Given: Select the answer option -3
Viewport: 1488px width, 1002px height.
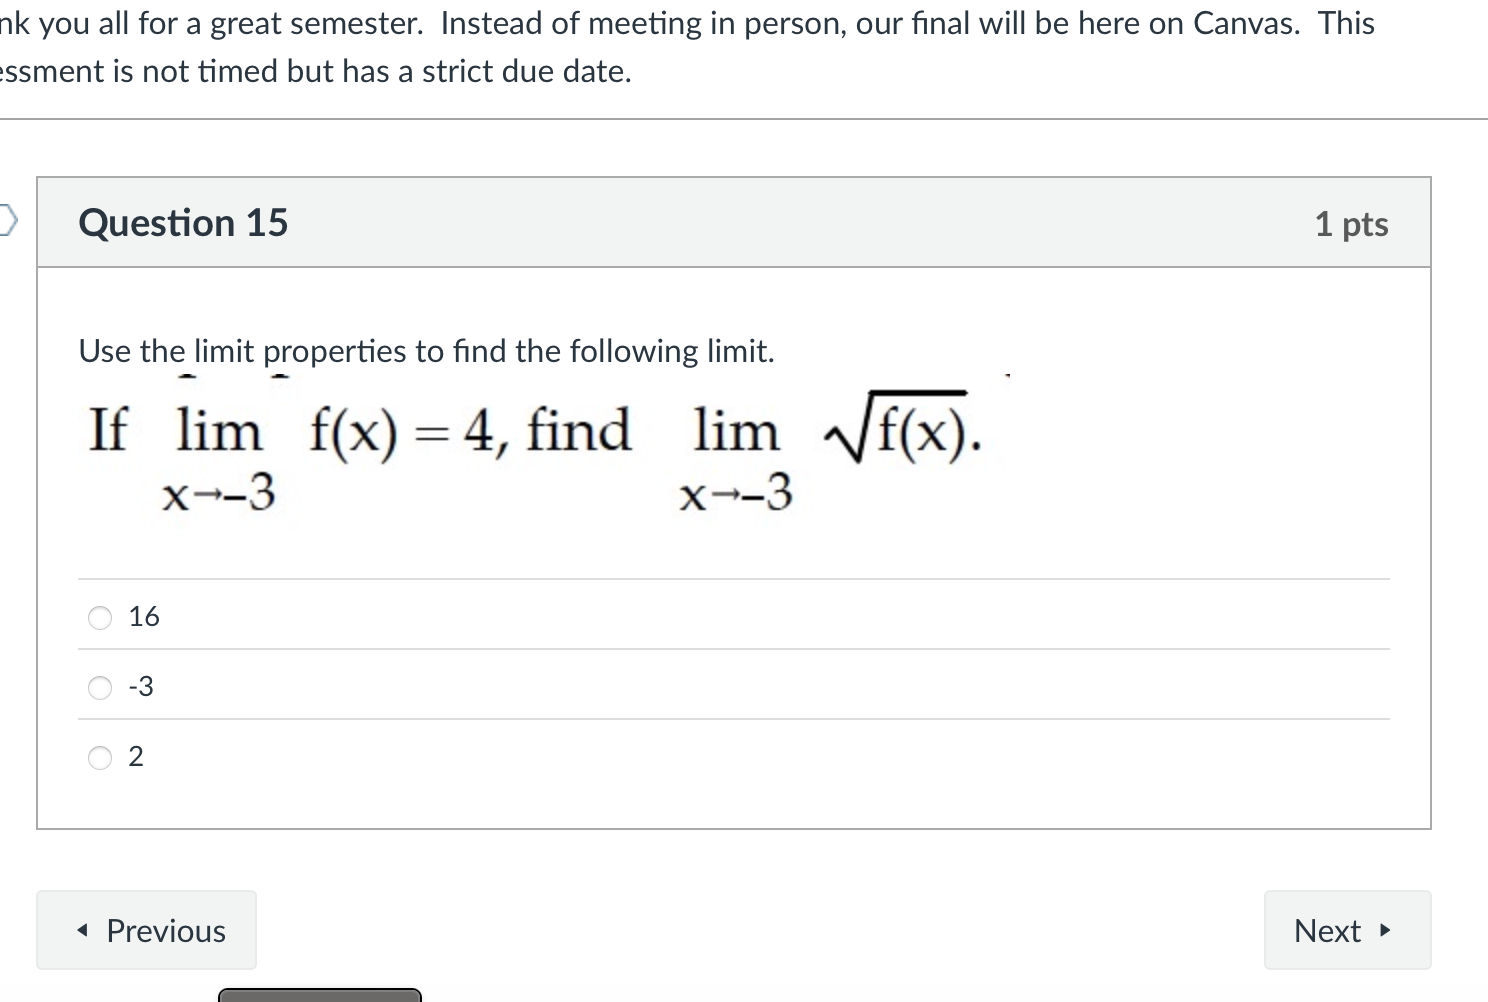Looking at the screenshot, I should [140, 686].
